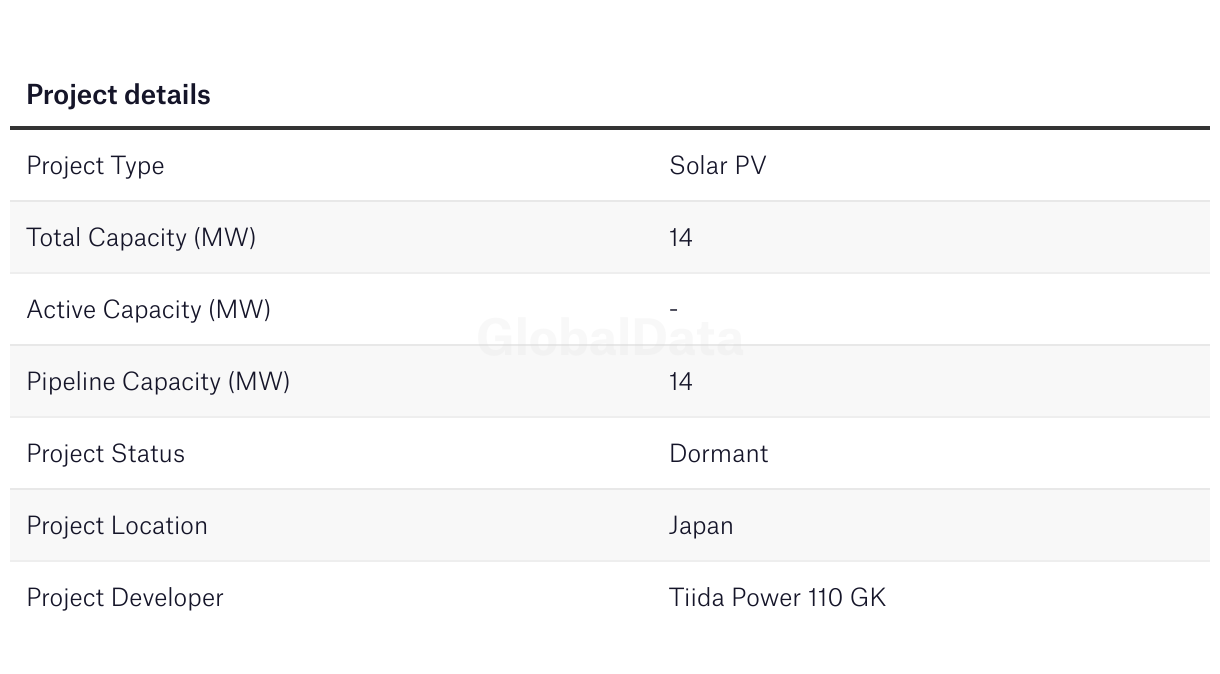Click the Total Capacity value 14
The width and height of the screenshot is (1220, 674).
pyautogui.click(x=681, y=238)
